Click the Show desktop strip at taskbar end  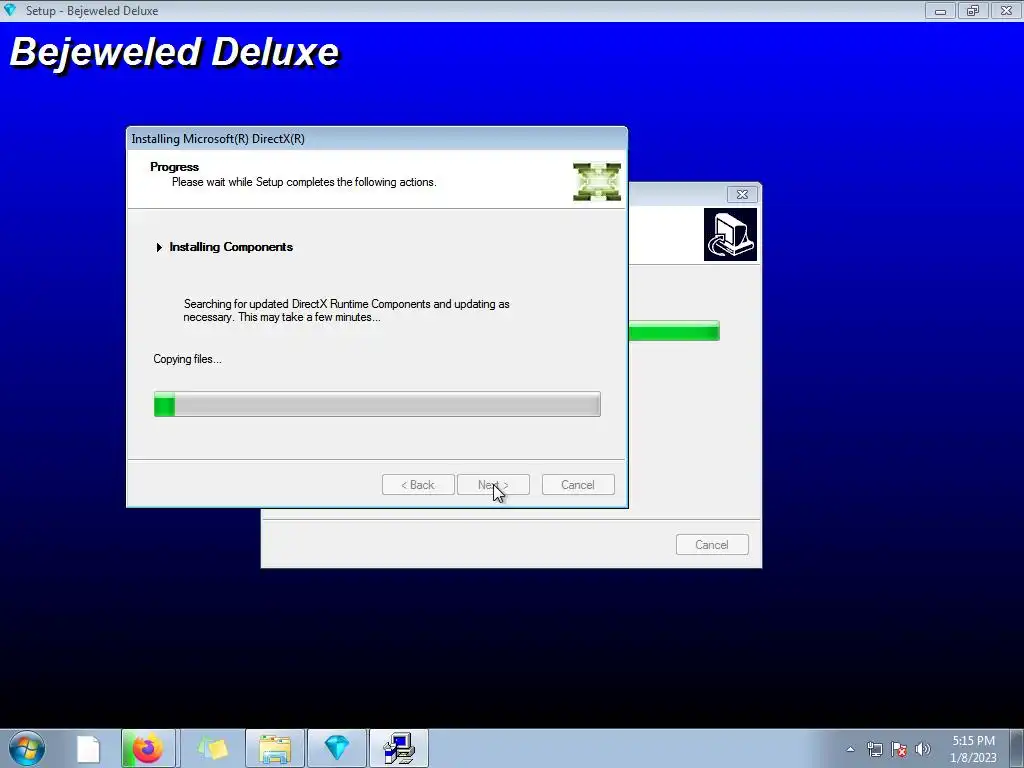point(1017,748)
